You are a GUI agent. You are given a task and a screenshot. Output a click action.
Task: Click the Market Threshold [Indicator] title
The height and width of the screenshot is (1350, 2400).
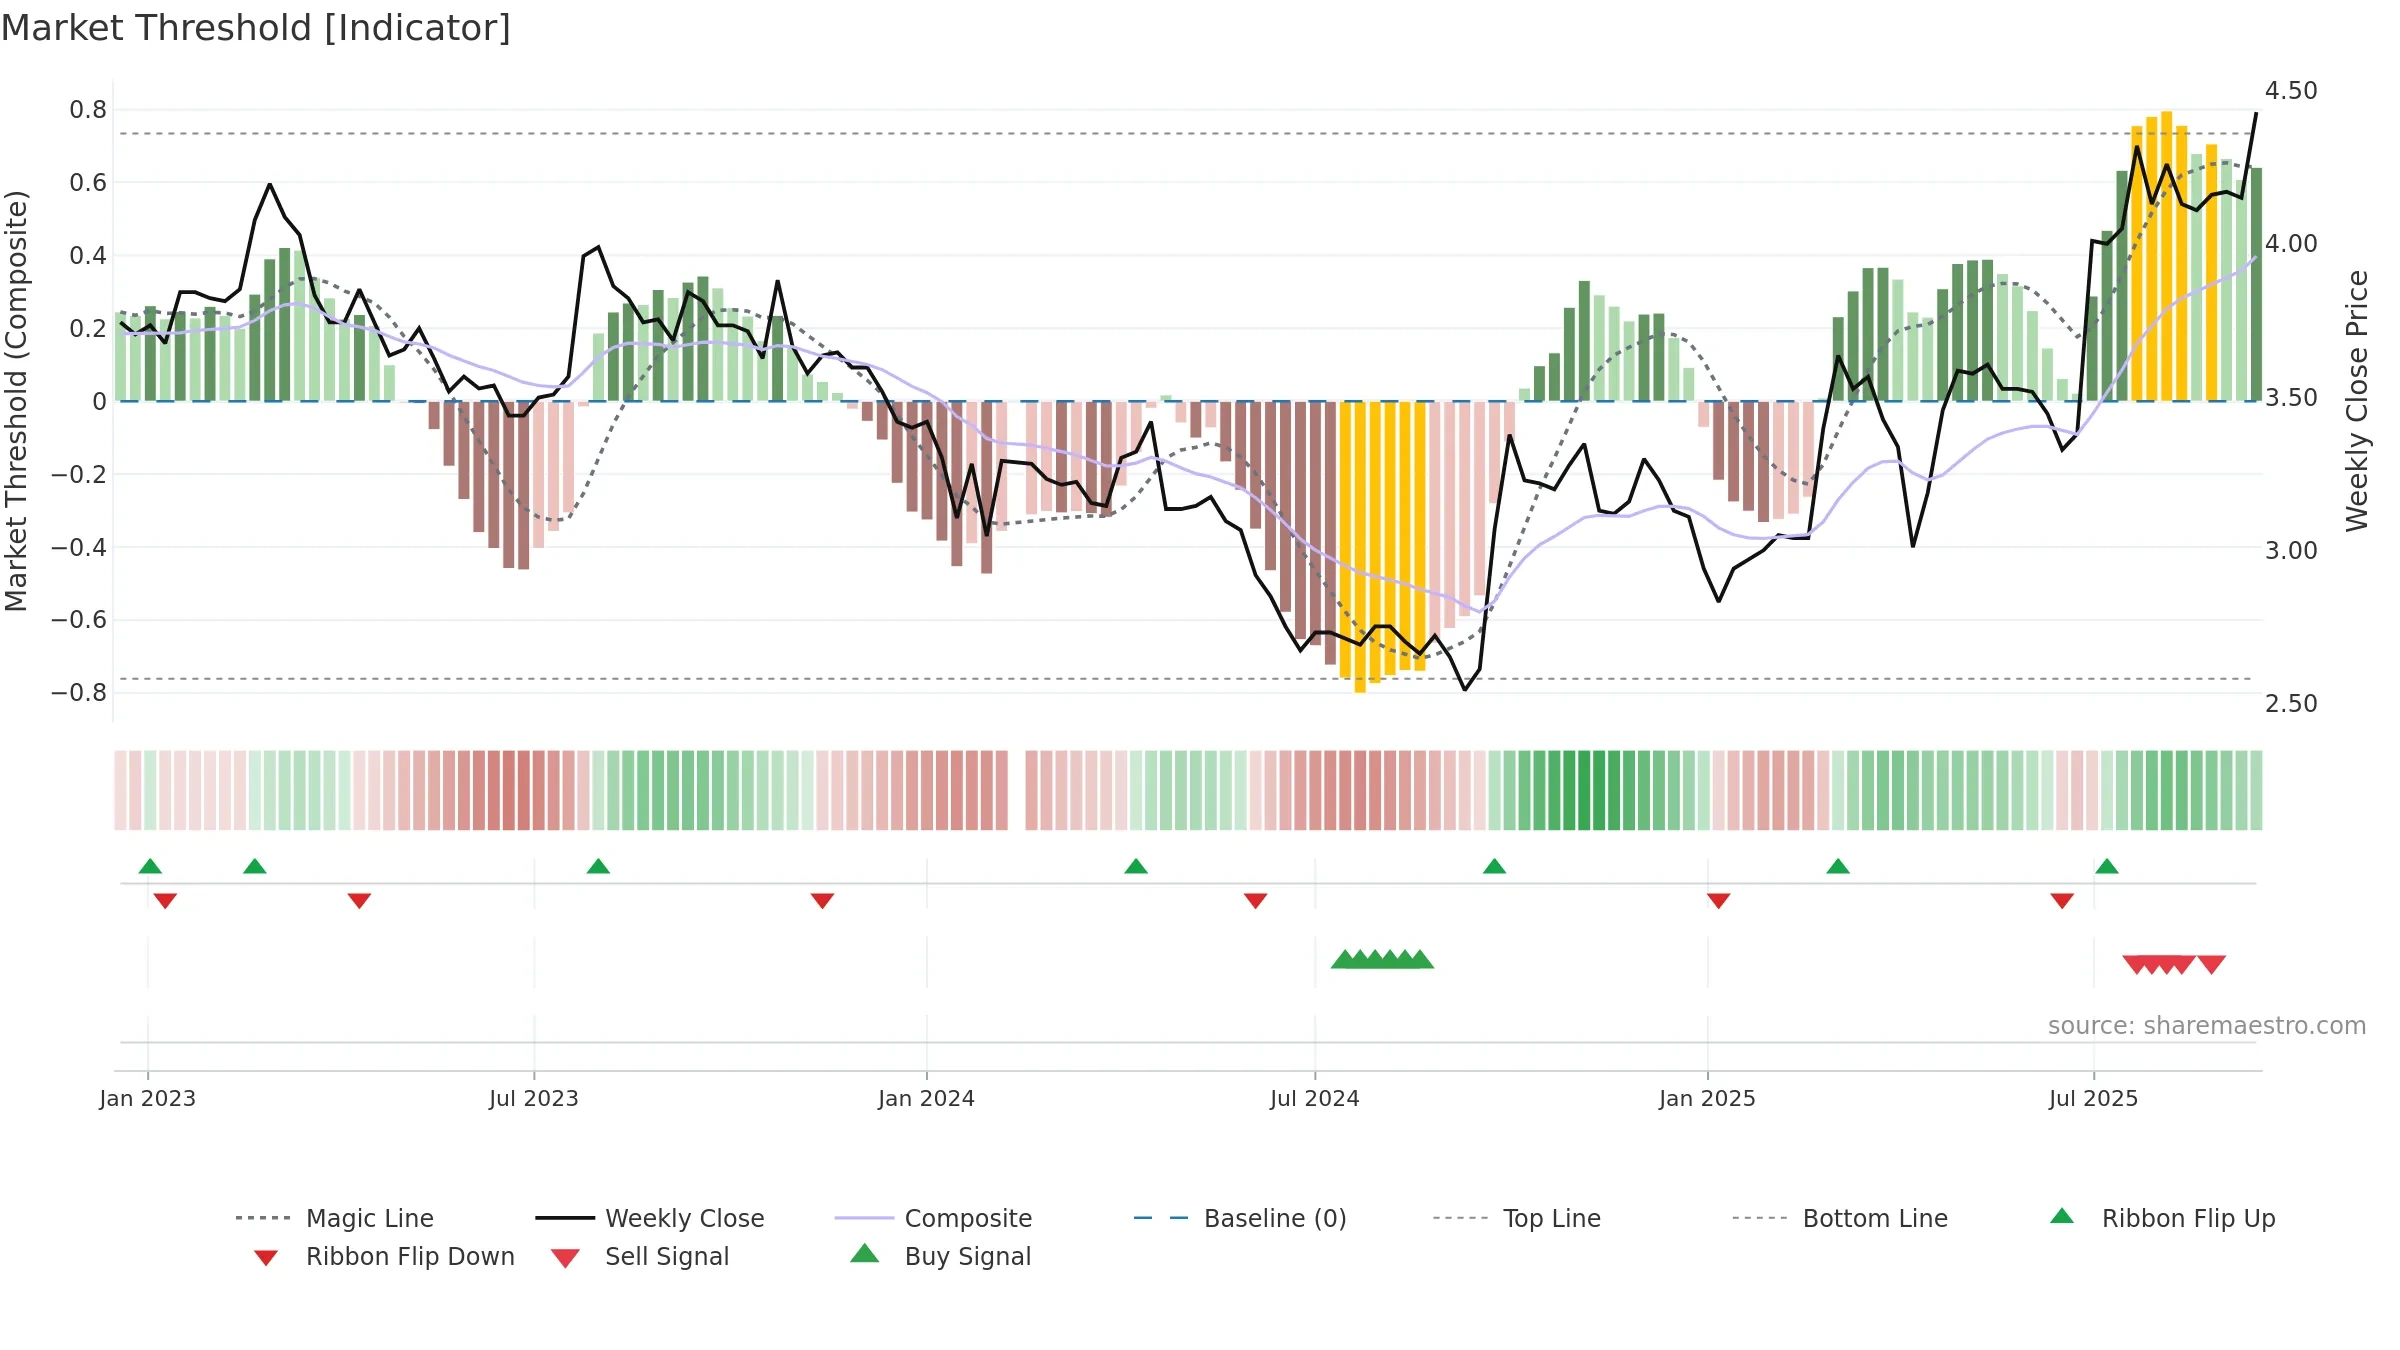click(x=256, y=28)
